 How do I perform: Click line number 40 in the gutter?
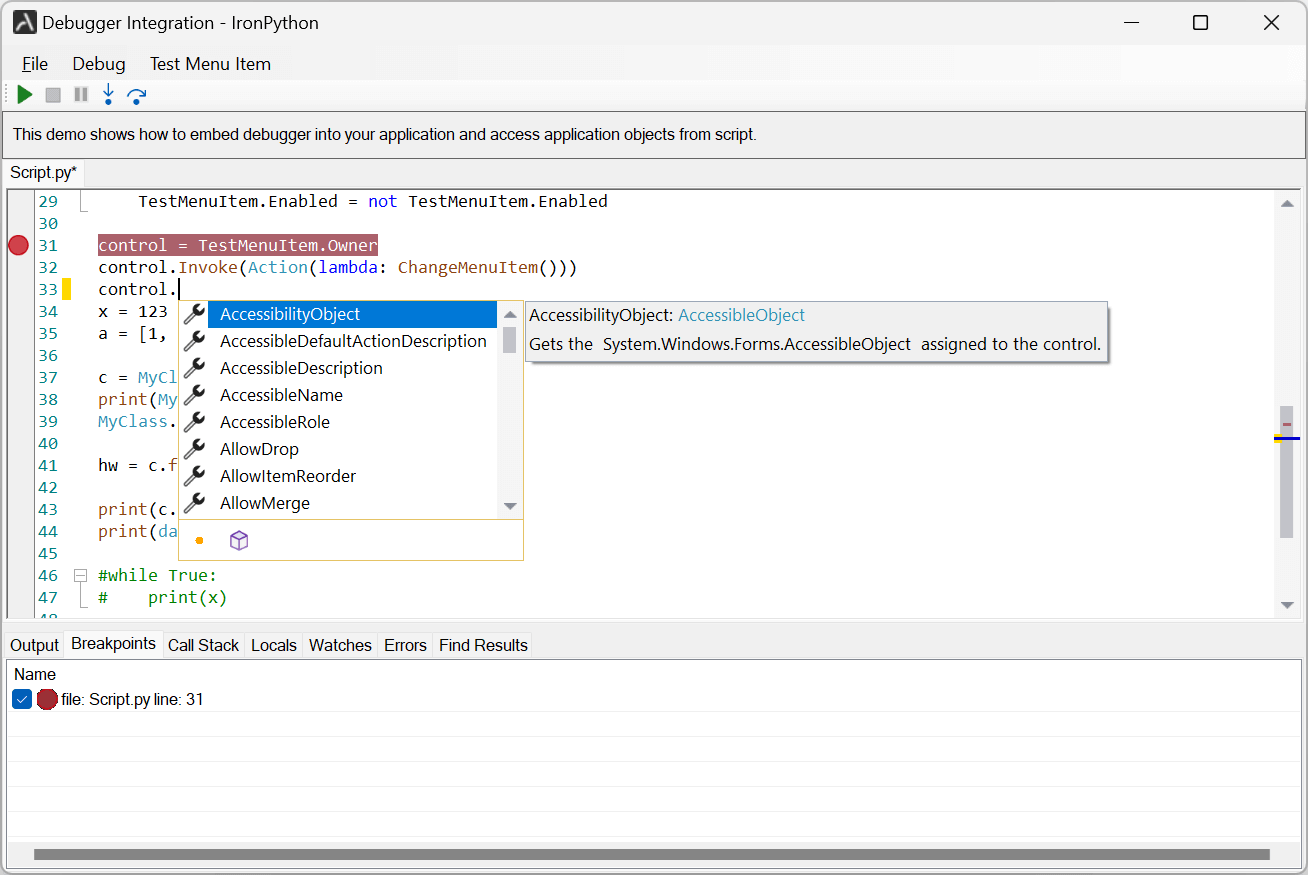(x=48, y=444)
